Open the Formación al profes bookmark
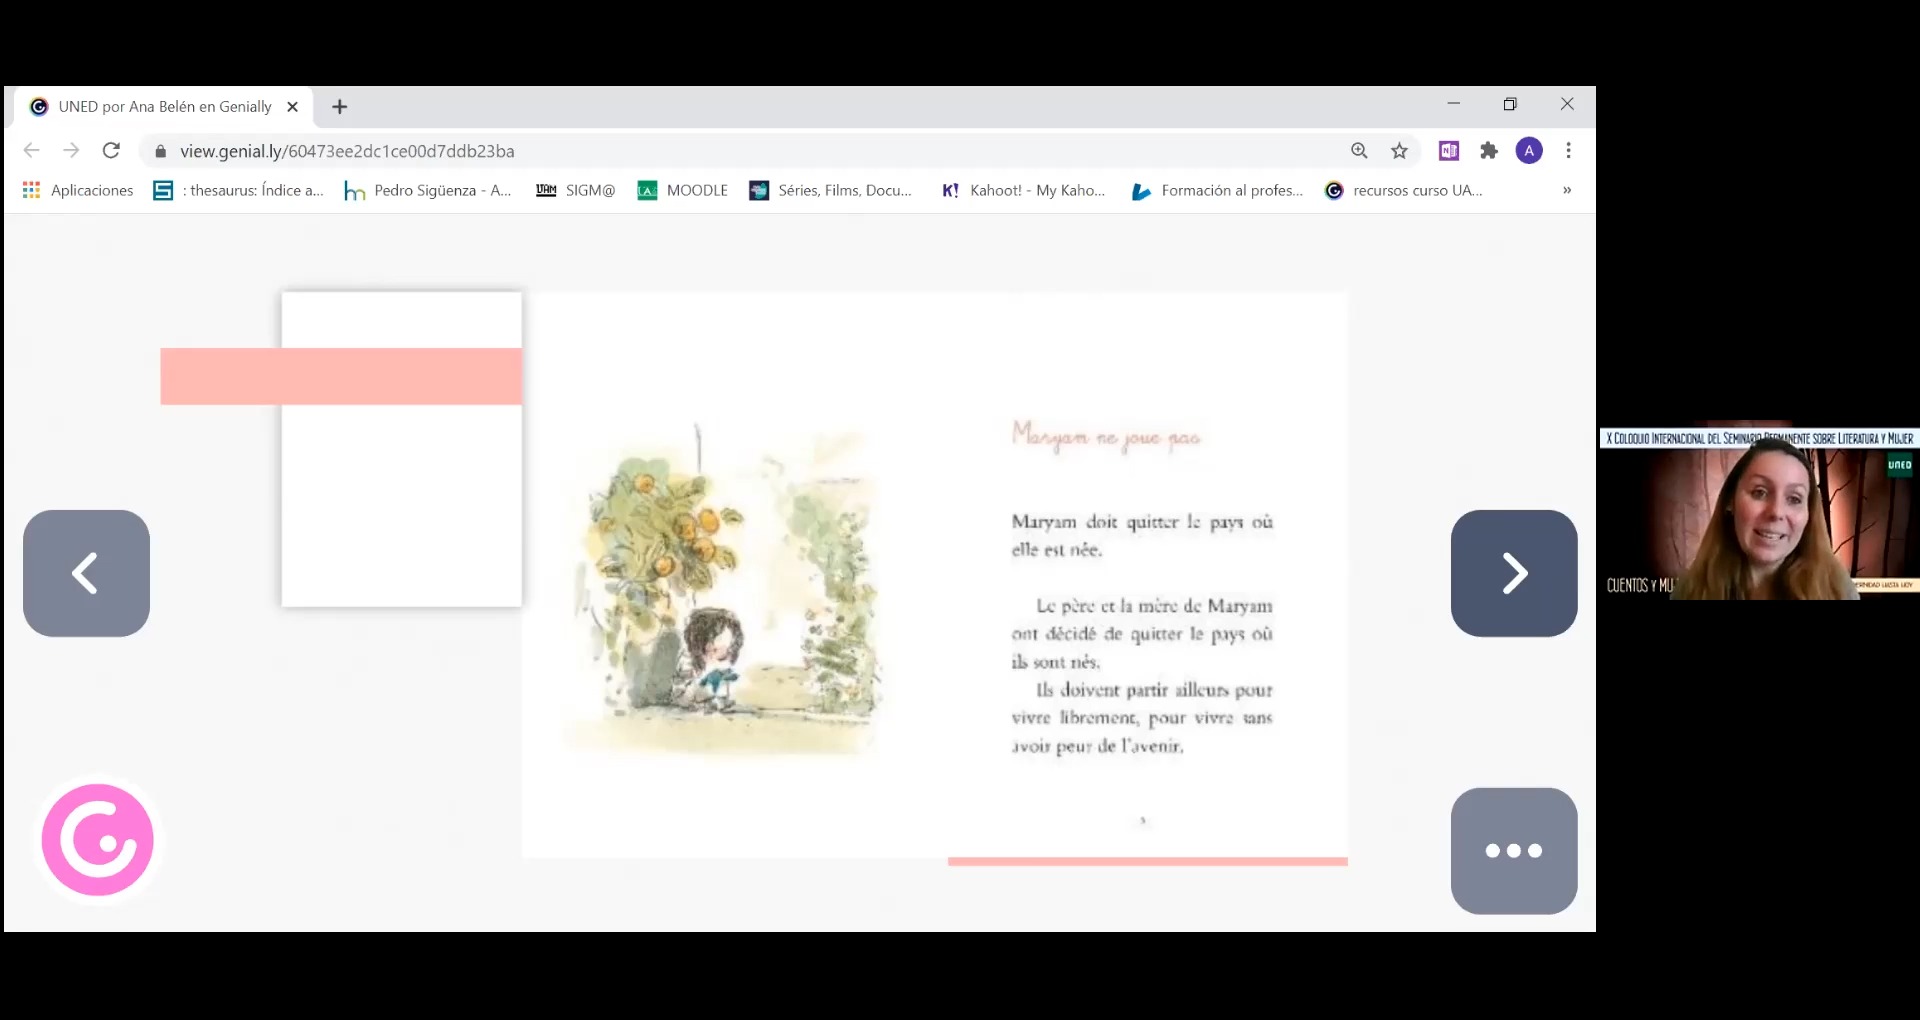Viewport: 1920px width, 1020px height. (x=1217, y=190)
